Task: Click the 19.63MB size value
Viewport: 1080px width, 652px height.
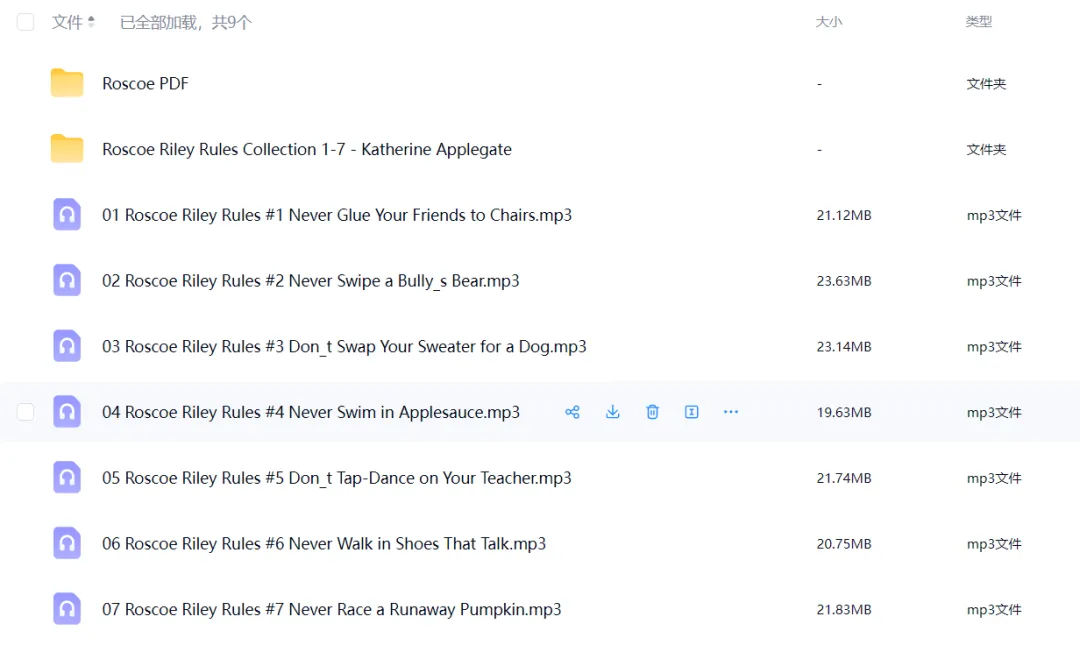Action: (844, 412)
